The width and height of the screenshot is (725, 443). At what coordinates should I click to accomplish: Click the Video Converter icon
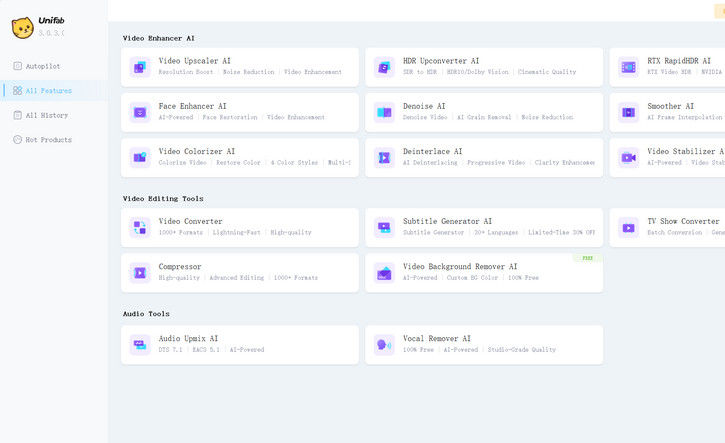pos(140,228)
